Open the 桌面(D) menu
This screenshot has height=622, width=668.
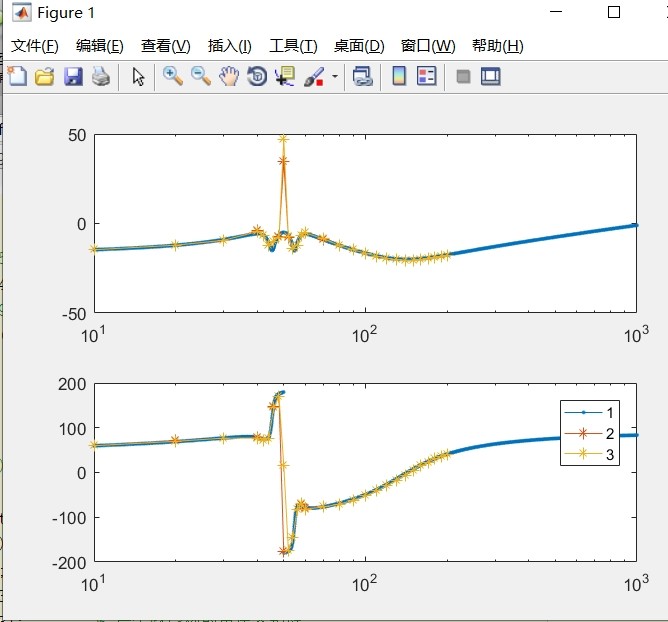(x=359, y=46)
